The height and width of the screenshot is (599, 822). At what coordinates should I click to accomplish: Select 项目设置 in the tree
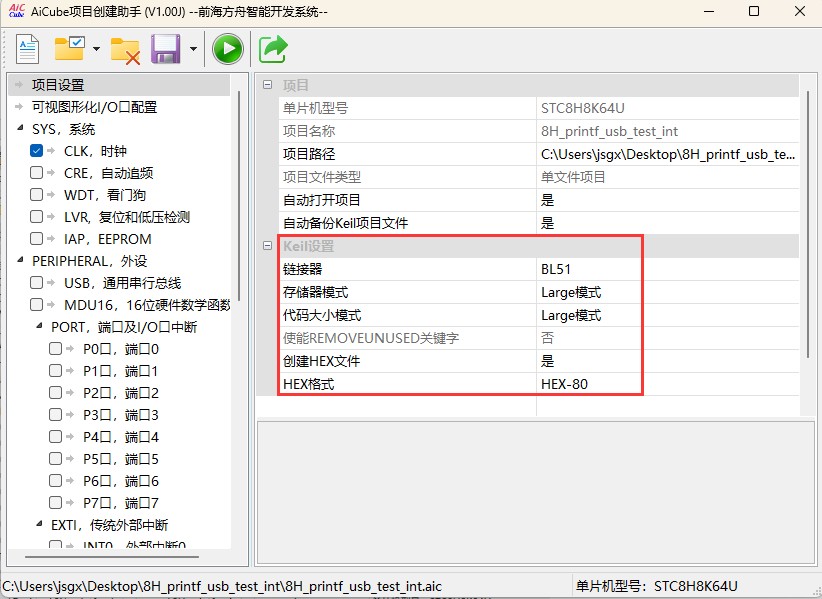(58, 85)
